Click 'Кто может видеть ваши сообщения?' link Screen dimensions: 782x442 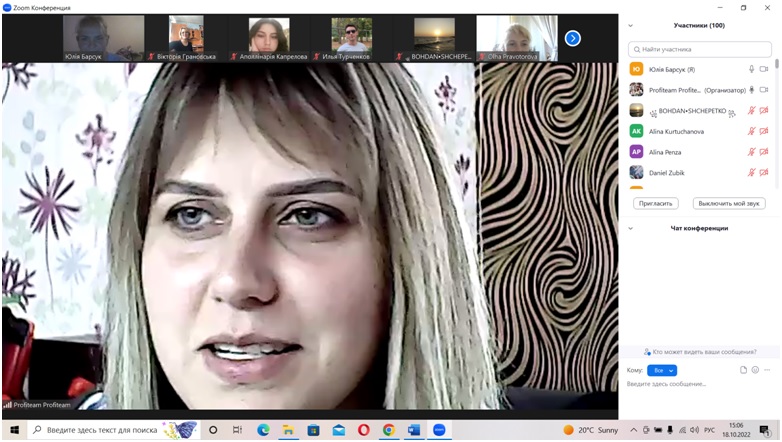[704, 352]
